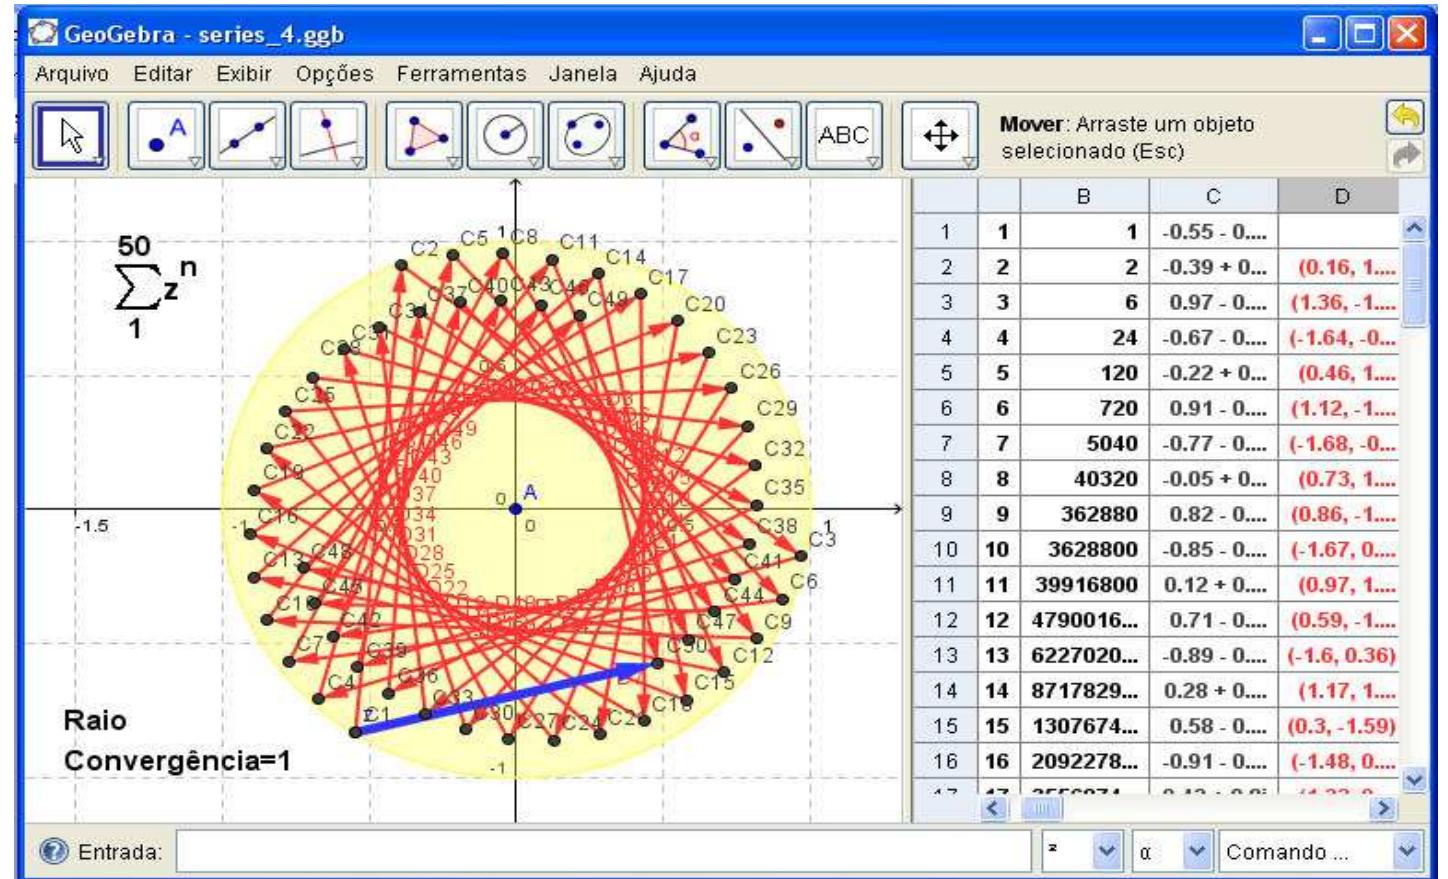Image resolution: width=1448 pixels, height=879 pixels.
Task: Open the Arquivo menu
Action: tap(72, 74)
